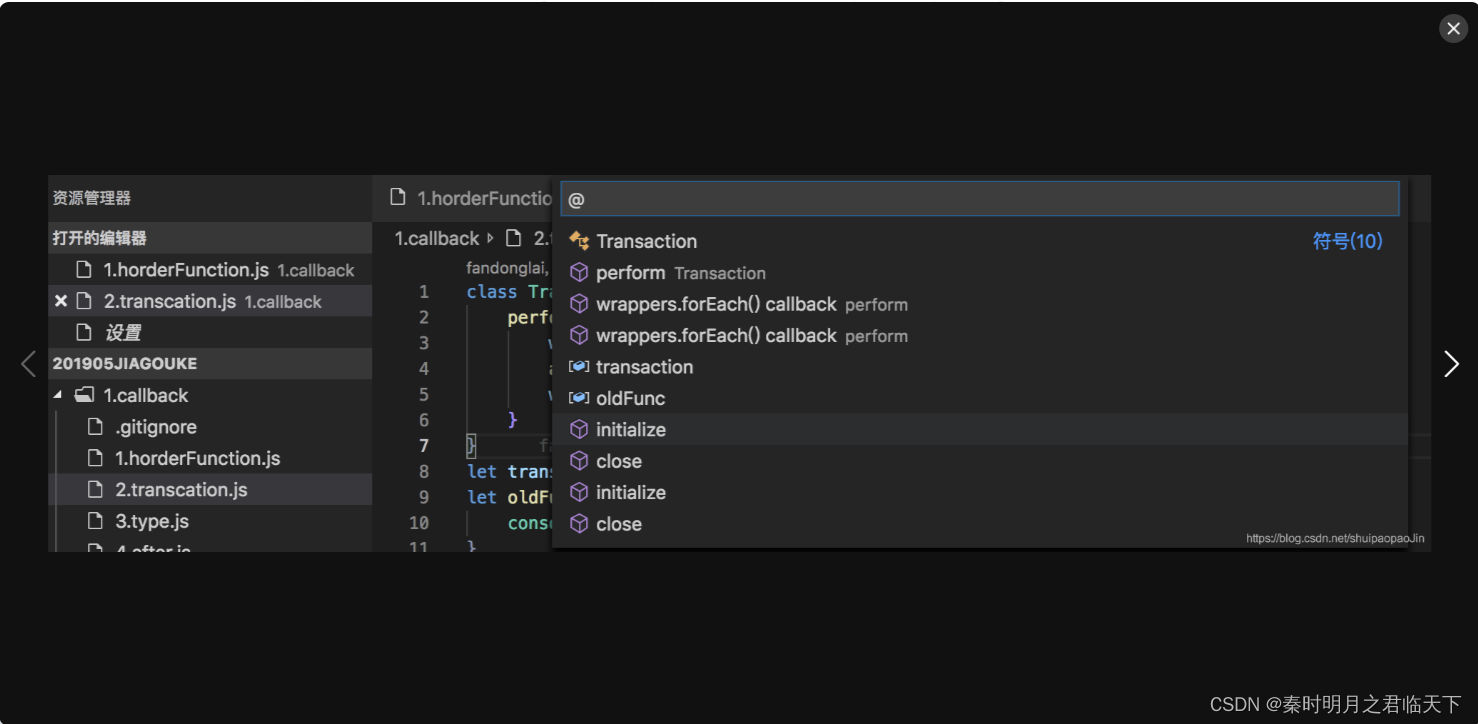Click the 资源管理器 explorer panel title
Viewport: 1478px width, 724px height.
click(x=92, y=198)
